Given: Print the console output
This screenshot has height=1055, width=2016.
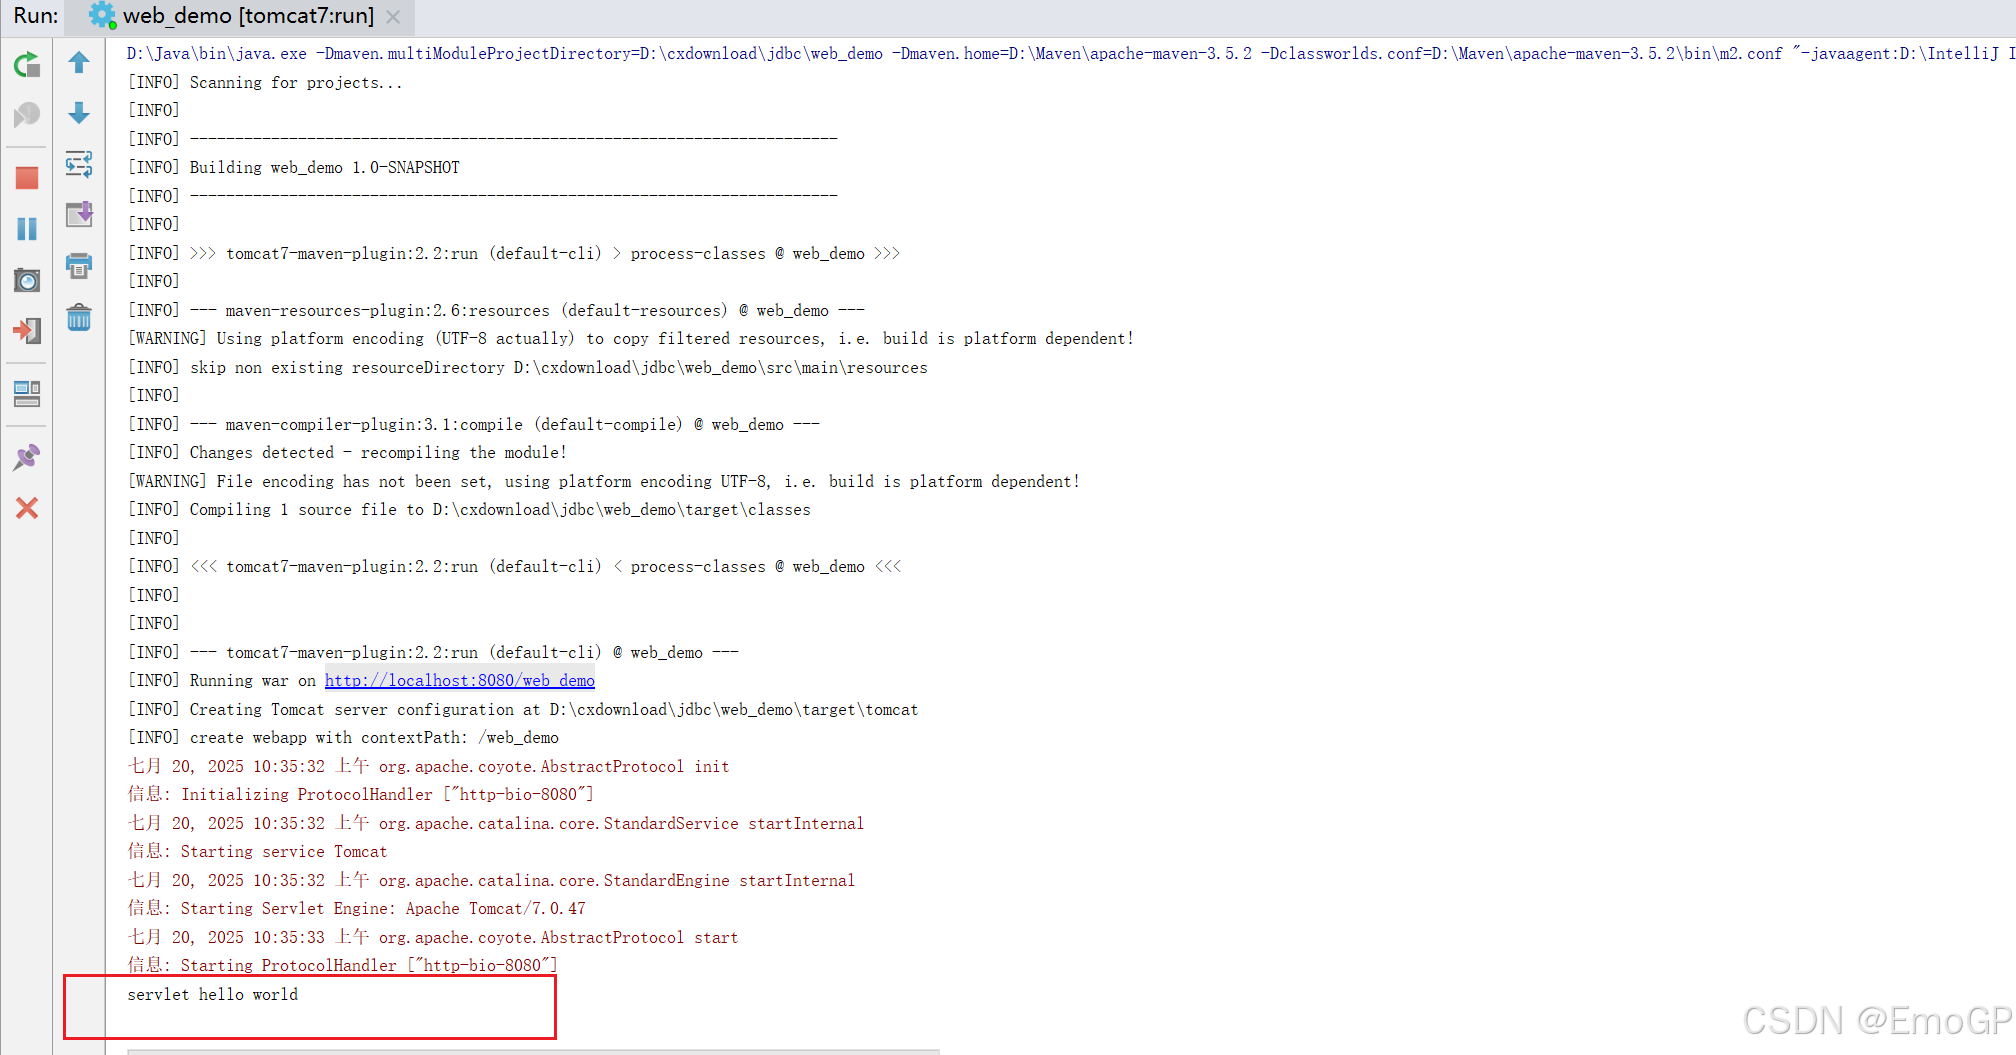Looking at the screenshot, I should tap(79, 265).
